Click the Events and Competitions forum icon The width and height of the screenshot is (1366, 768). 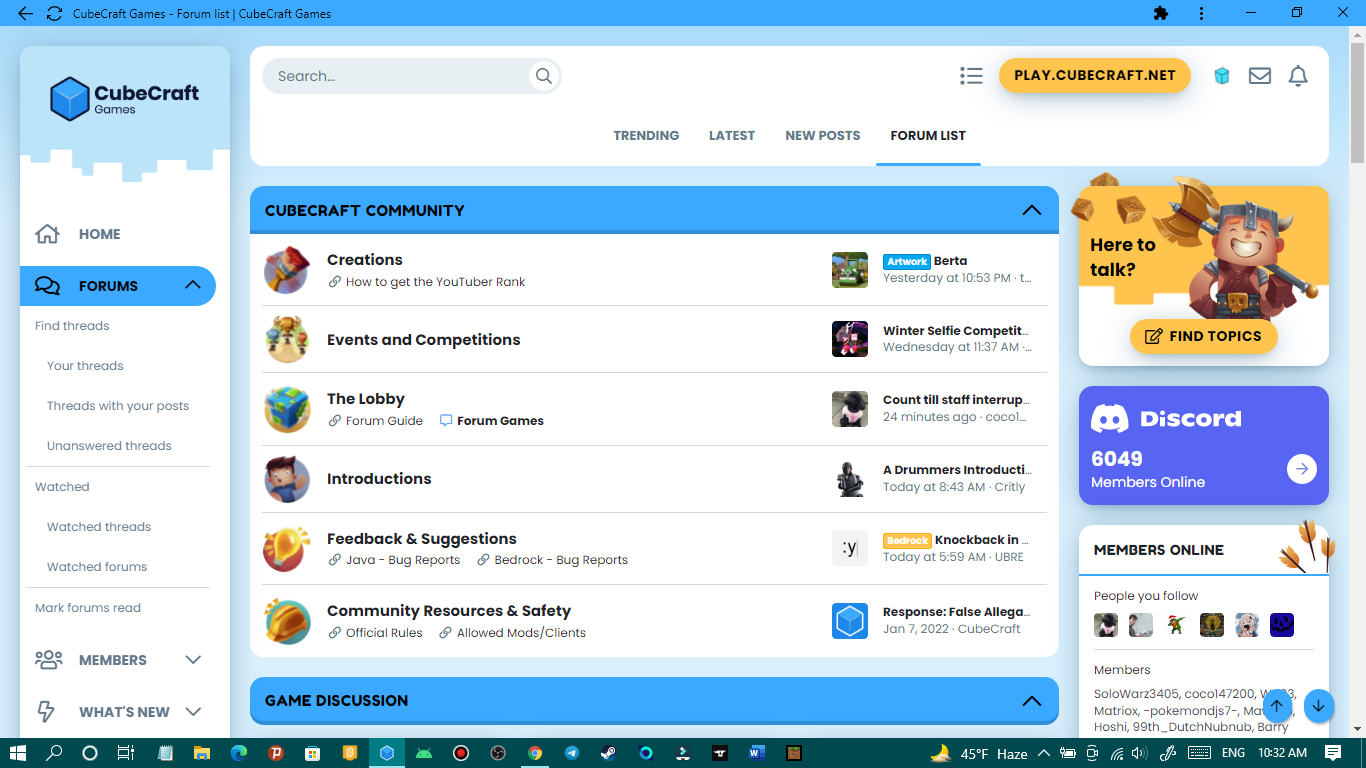click(287, 339)
